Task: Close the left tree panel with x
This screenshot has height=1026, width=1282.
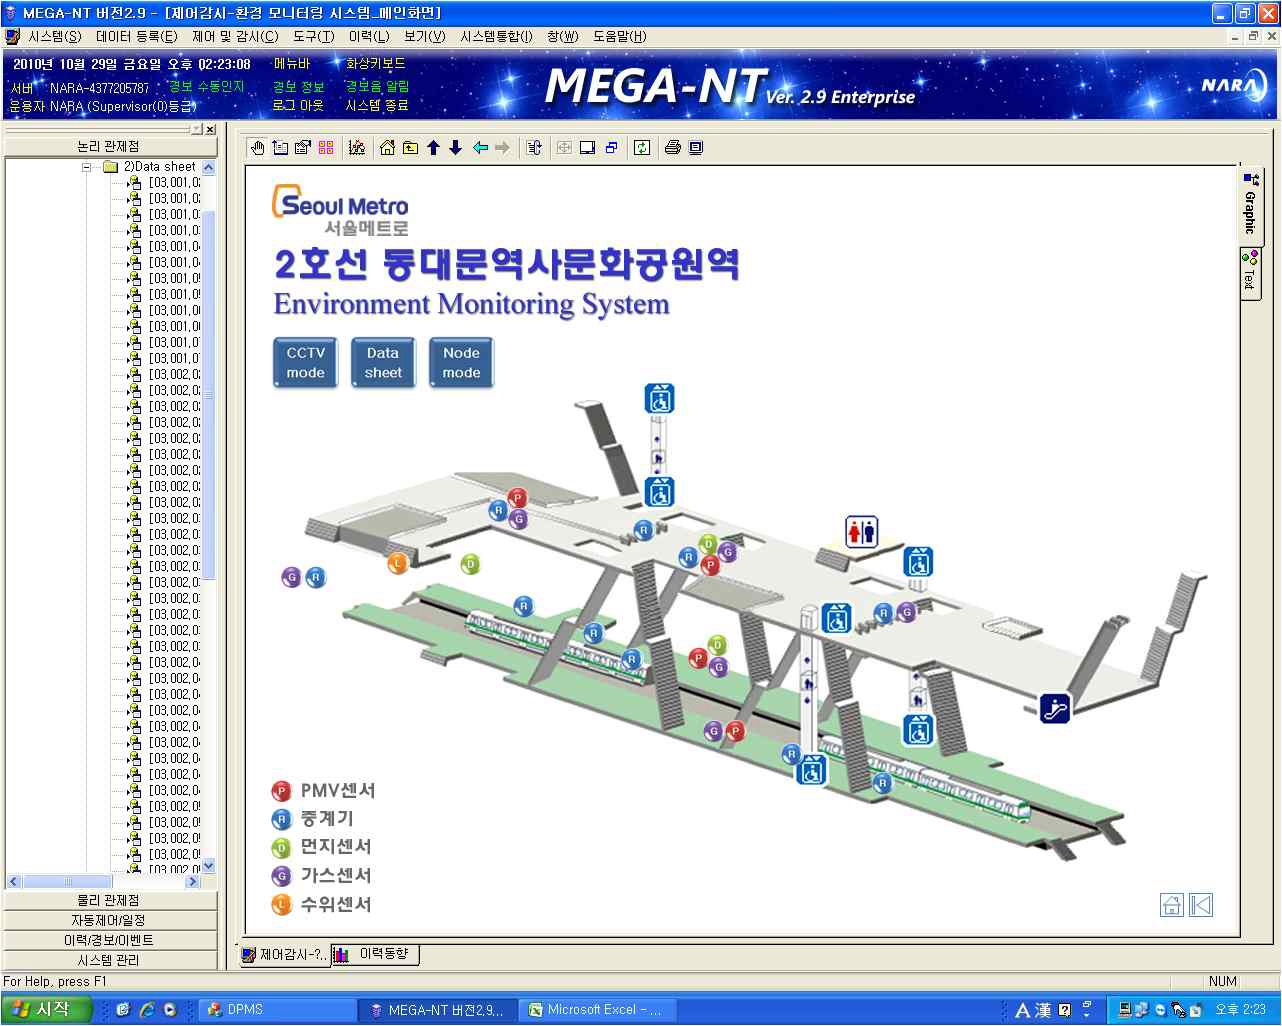Action: (211, 129)
